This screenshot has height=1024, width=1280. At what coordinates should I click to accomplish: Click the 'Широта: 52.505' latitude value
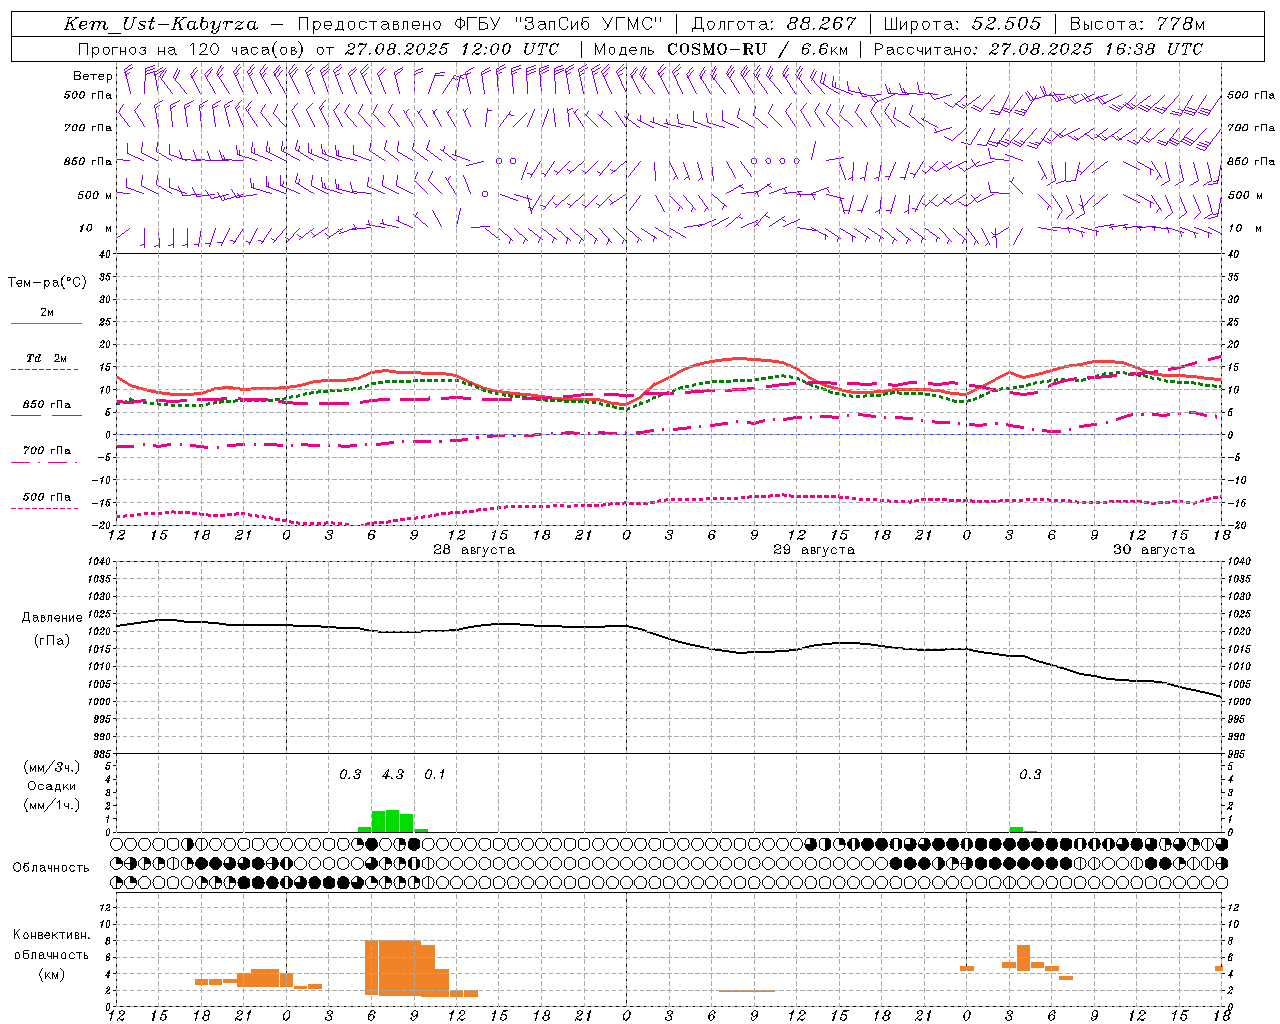pyautogui.click(x=962, y=24)
